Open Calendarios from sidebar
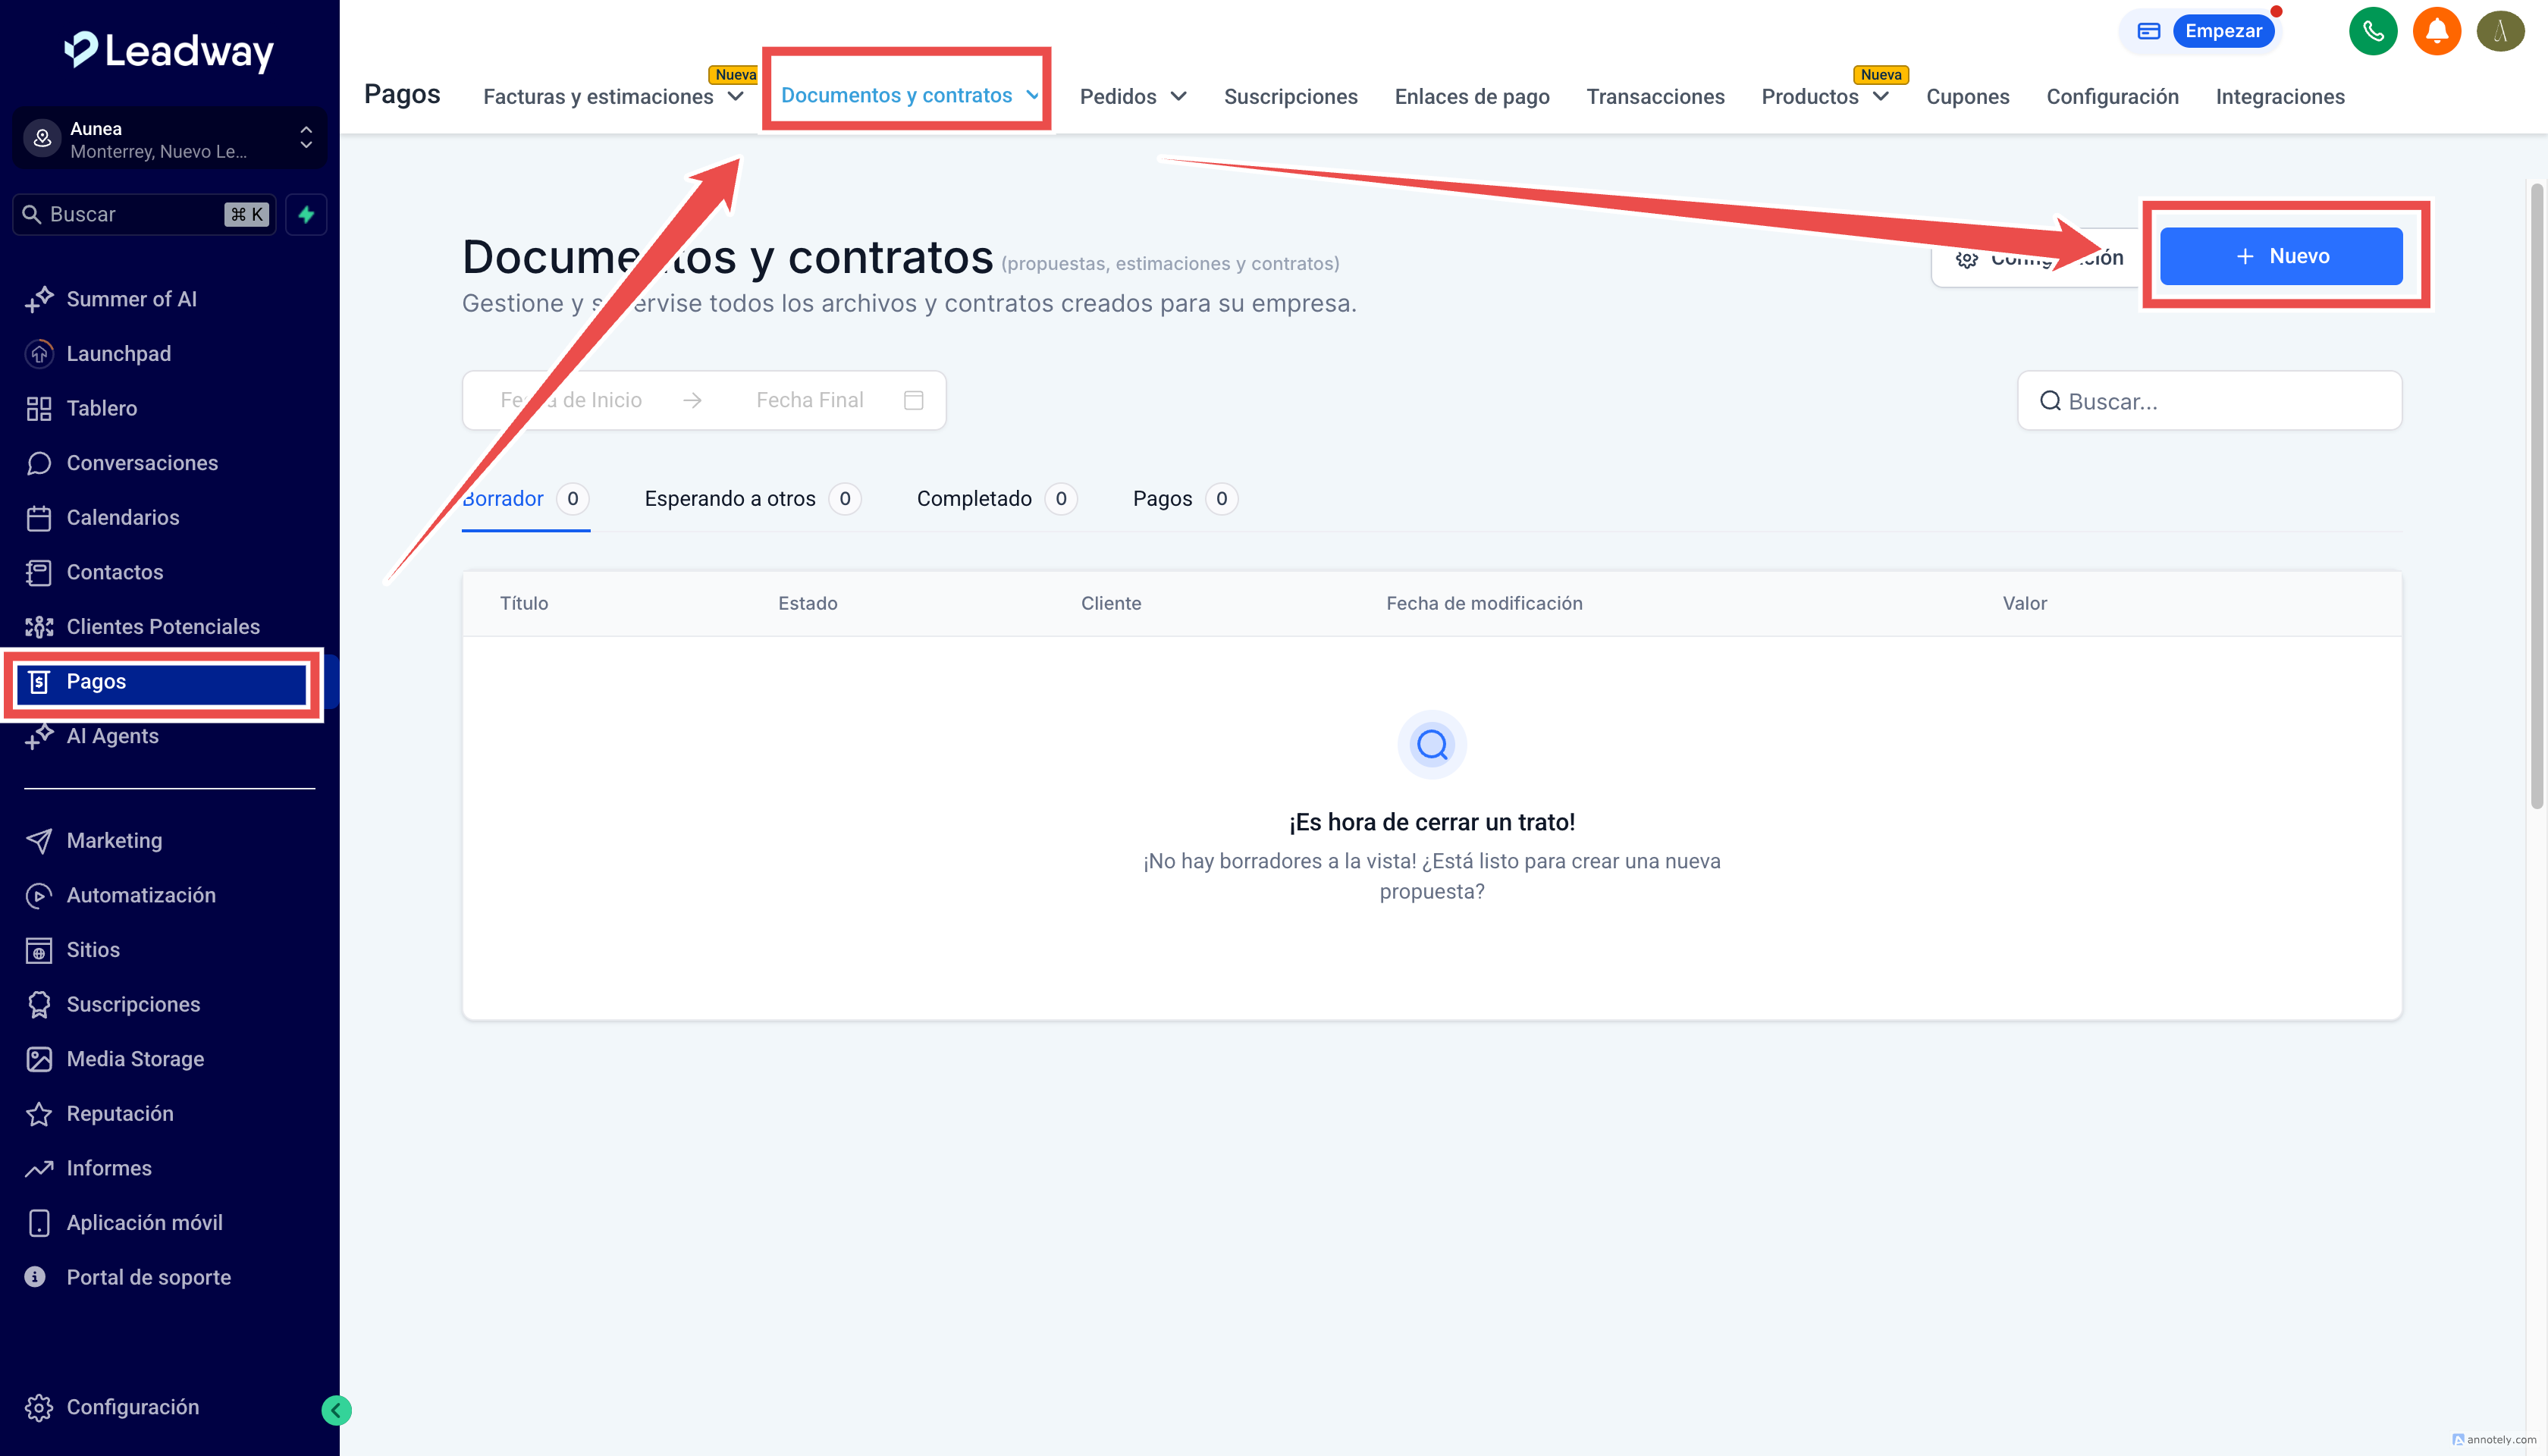This screenshot has width=2548, height=1456. coord(122,517)
